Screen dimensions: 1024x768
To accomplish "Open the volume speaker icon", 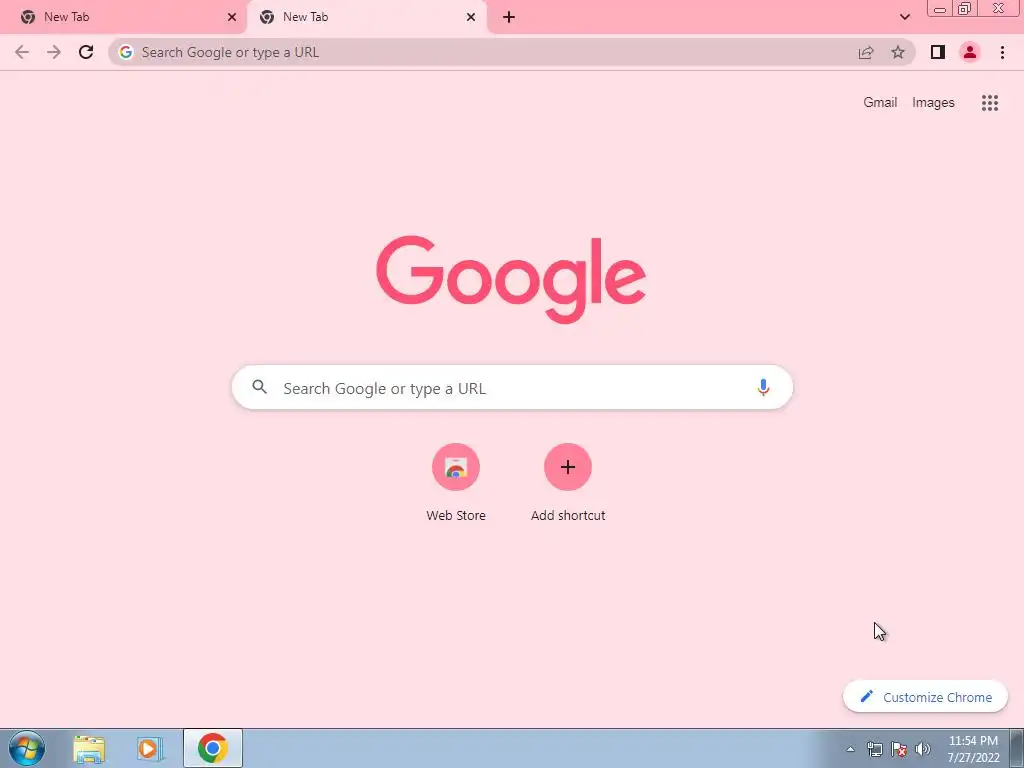I will (923, 749).
